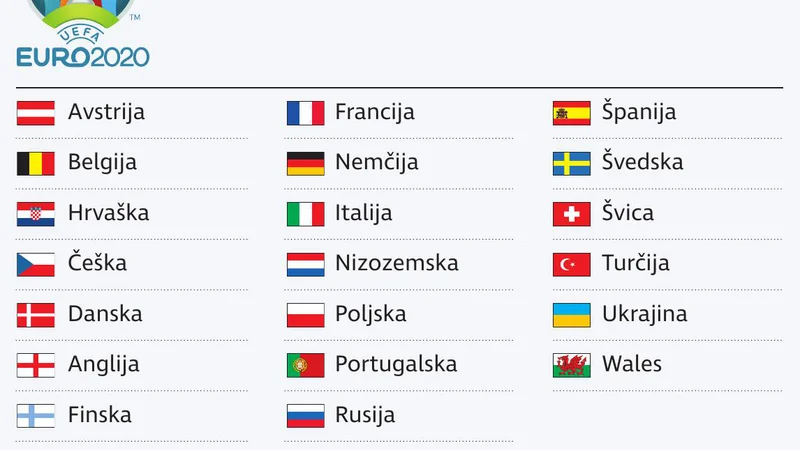800x450 pixels.
Task: Click the Welsh dragon flag
Action: tap(571, 365)
